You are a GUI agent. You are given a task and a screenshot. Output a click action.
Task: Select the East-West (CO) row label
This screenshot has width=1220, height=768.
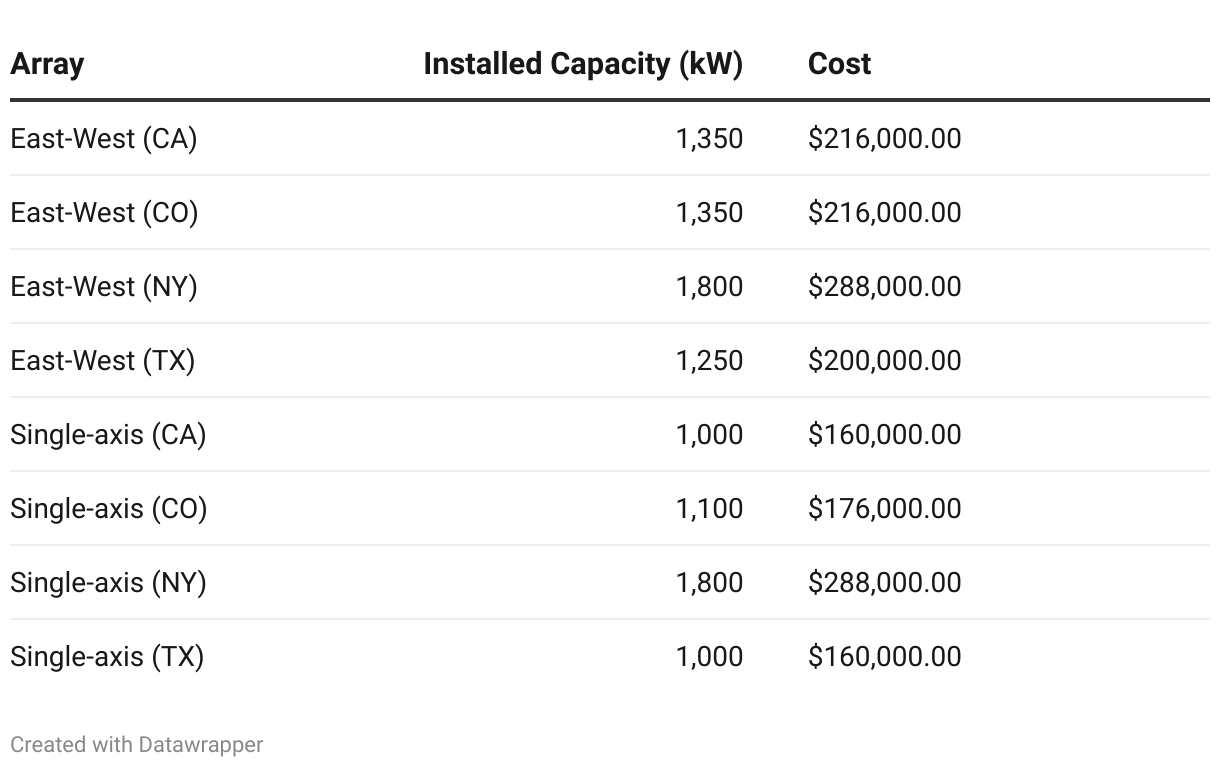click(x=104, y=213)
